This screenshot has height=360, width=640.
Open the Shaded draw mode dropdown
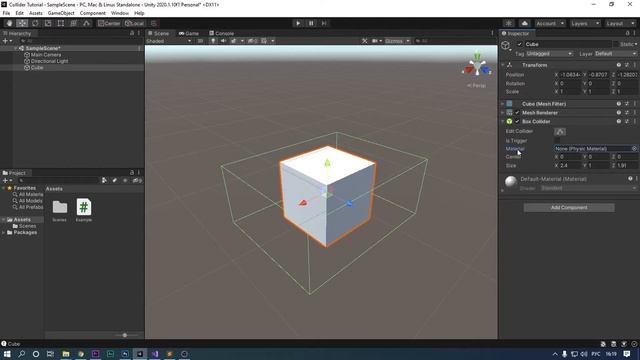[169, 41]
